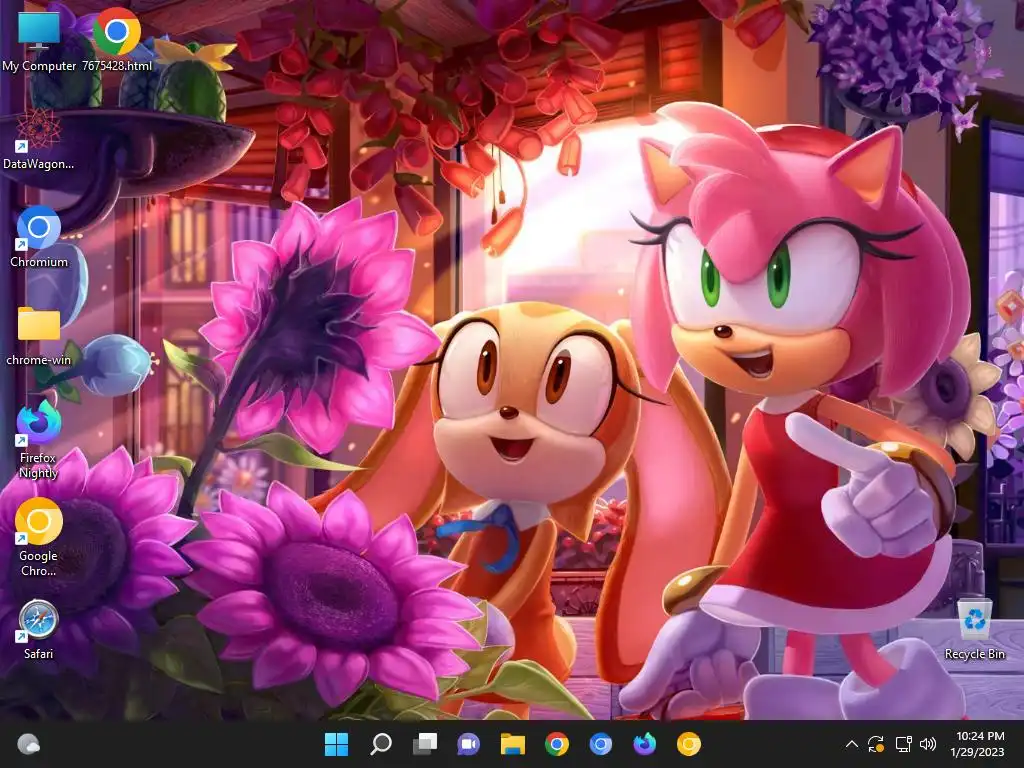Select the Firefox Nightly desktop shortcut
Image resolution: width=1024 pixels, height=768 pixels.
click(39, 440)
